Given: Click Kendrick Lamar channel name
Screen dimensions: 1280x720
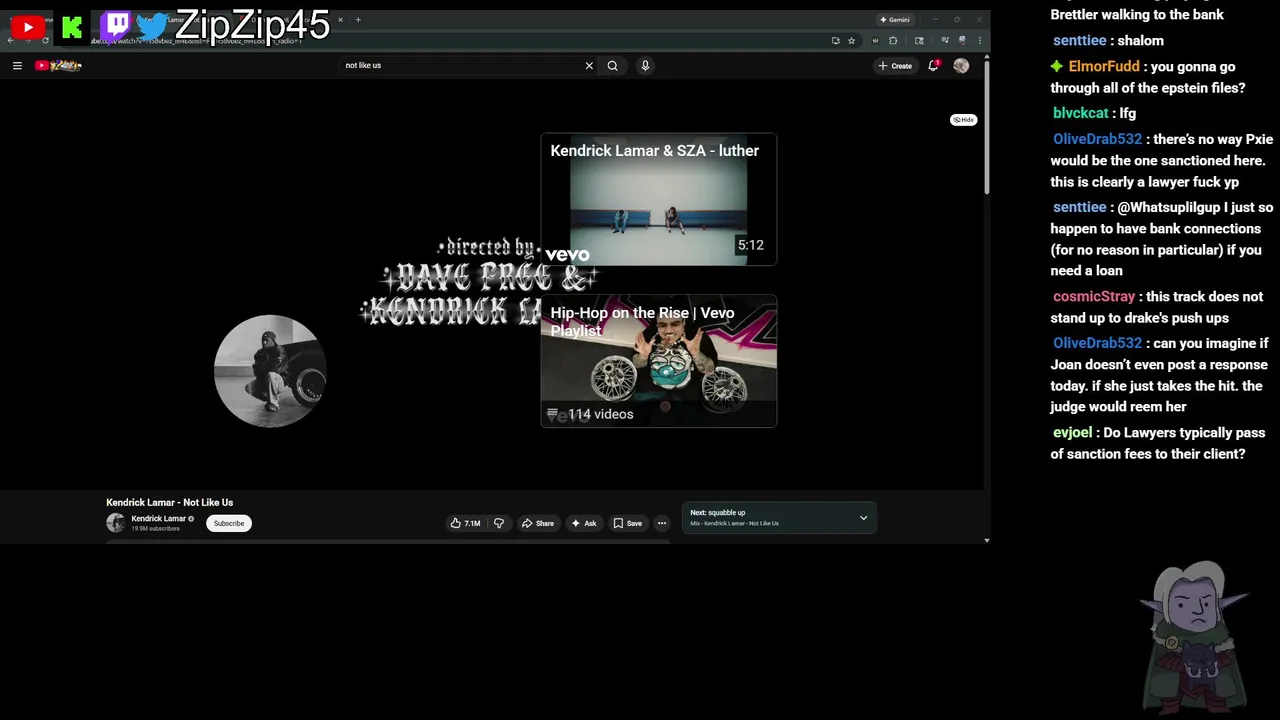Looking at the screenshot, I should click(159, 519).
